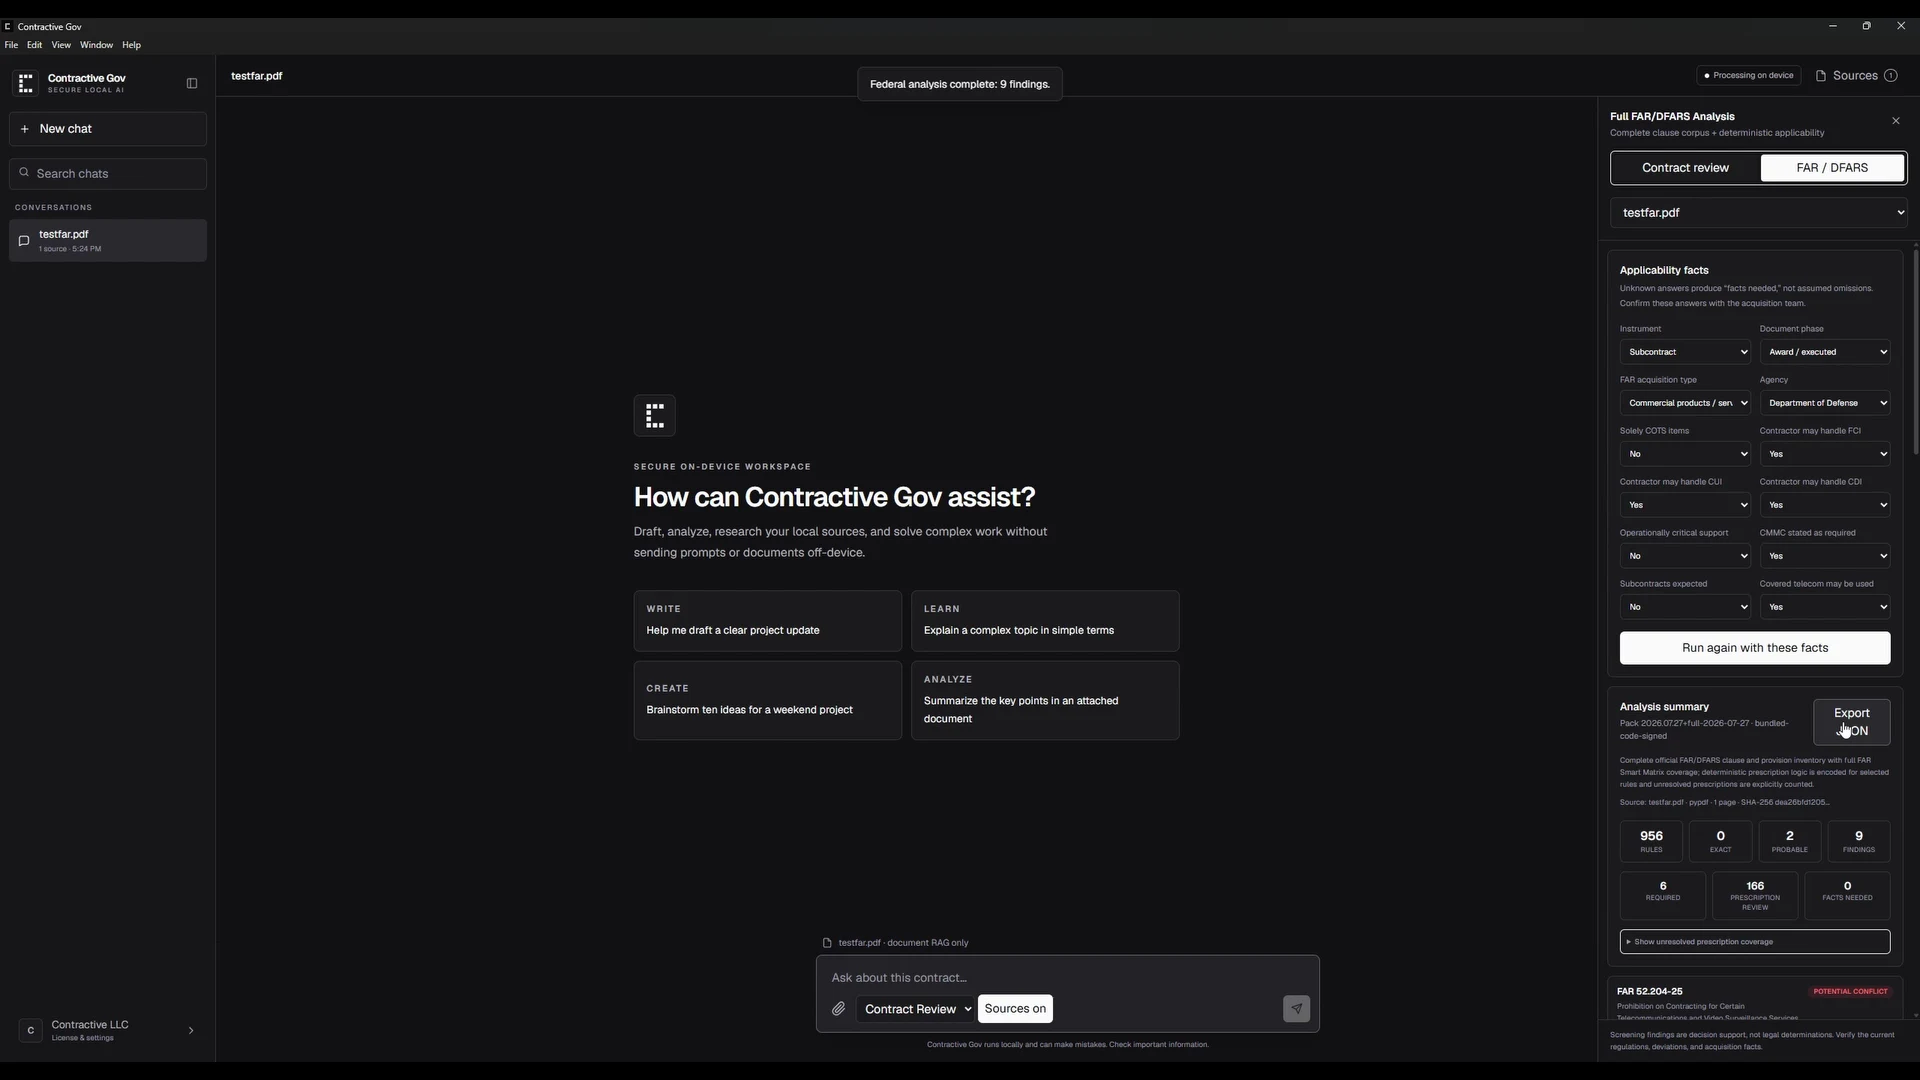Change Contractor may handle CUI dropdown

tap(1685, 505)
